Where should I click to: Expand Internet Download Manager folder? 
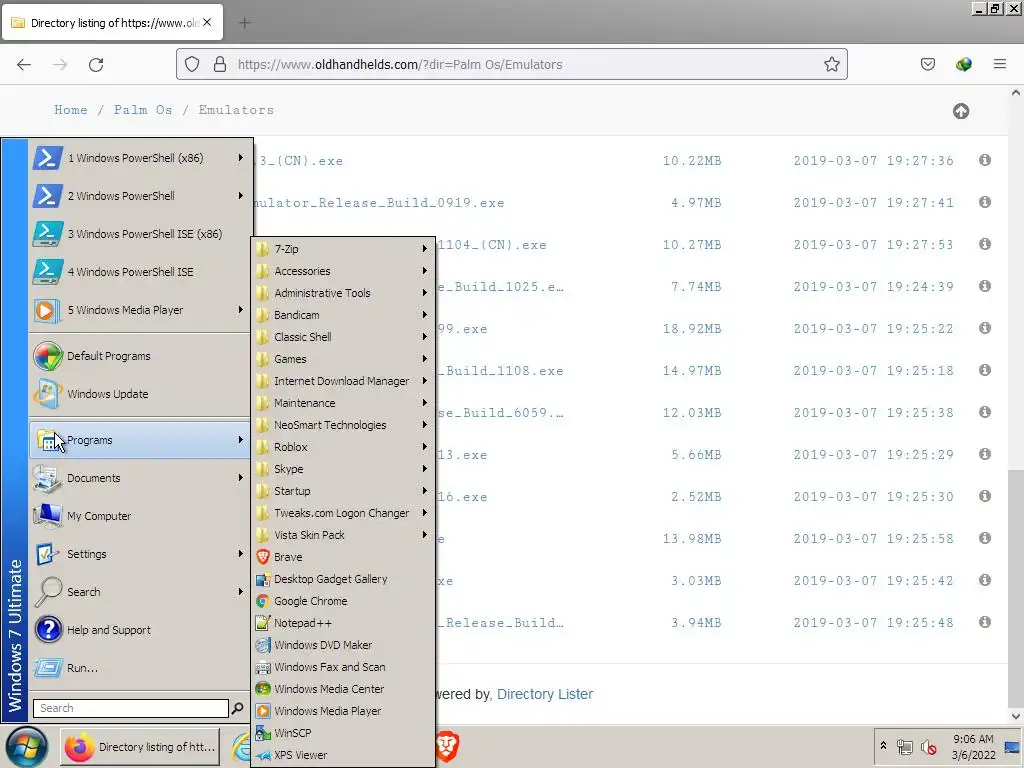tap(343, 381)
